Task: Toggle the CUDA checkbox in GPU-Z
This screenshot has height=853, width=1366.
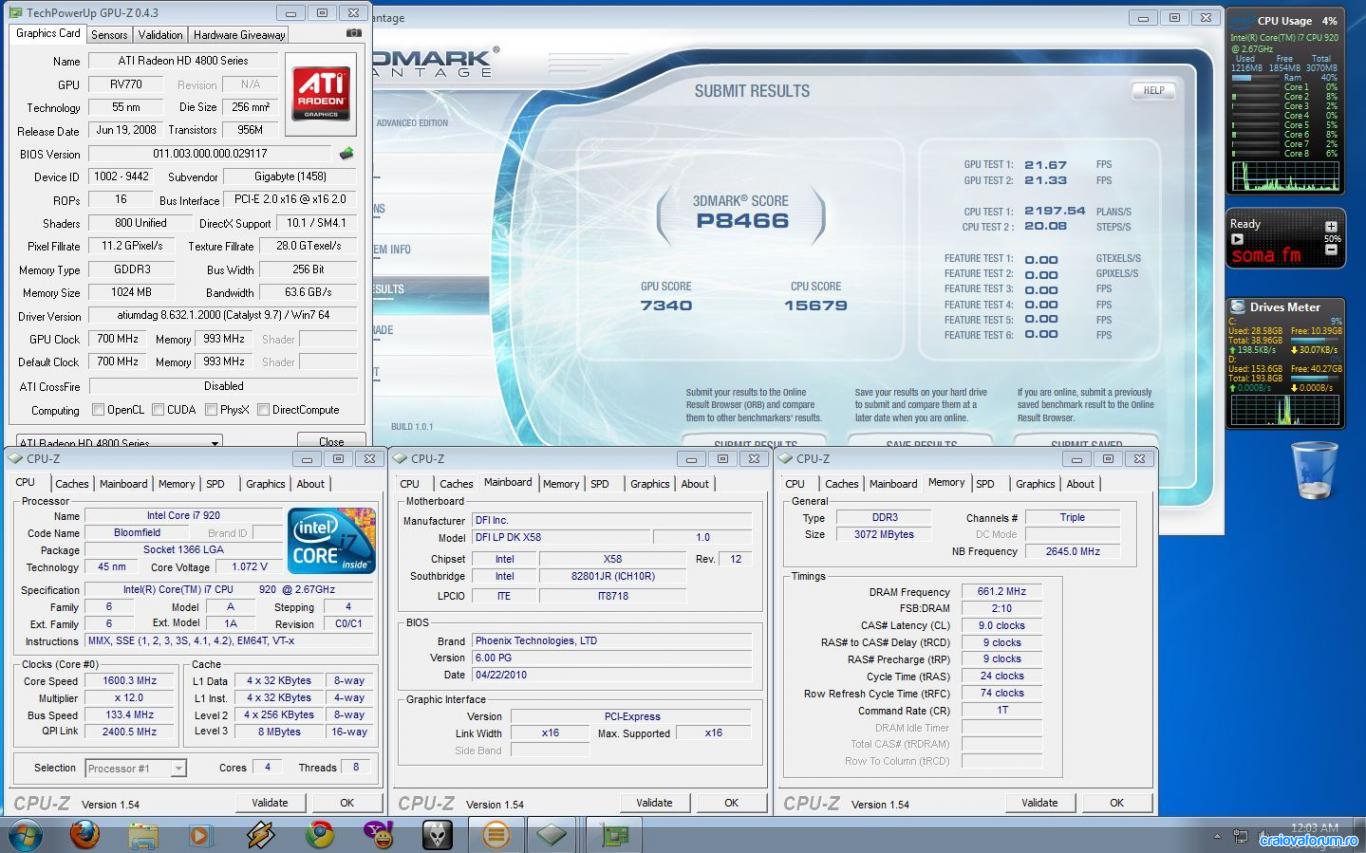Action: click(157, 410)
